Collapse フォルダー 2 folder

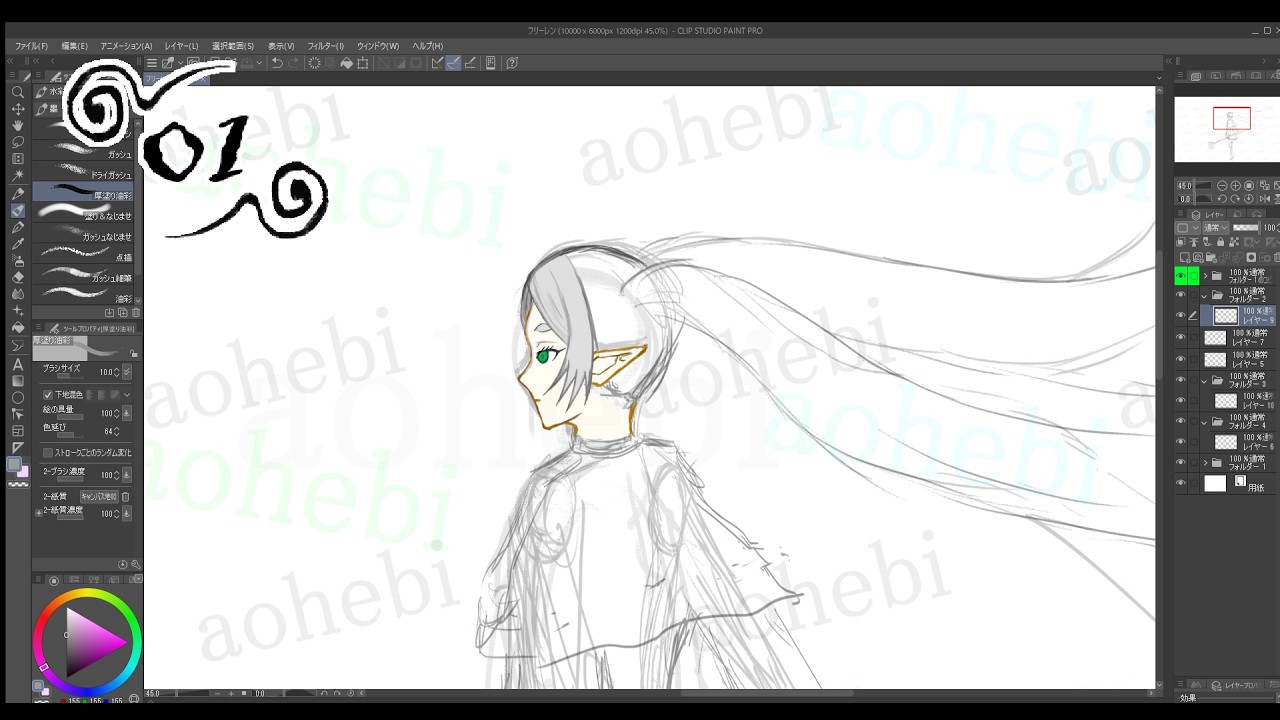(1205, 295)
